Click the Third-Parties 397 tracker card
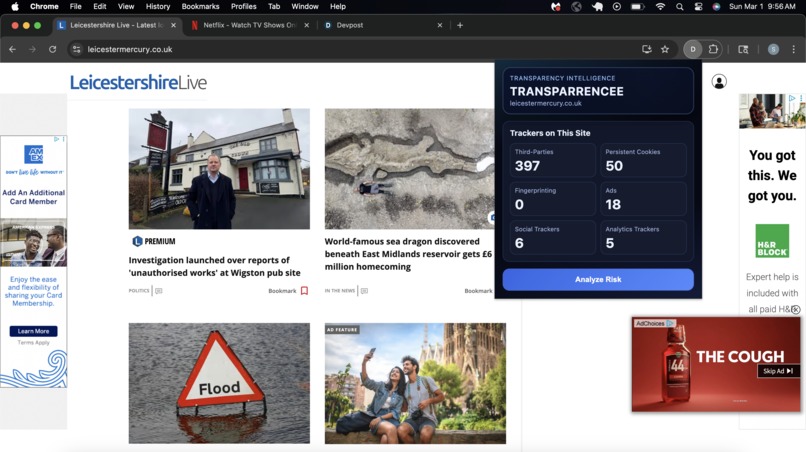The height and width of the screenshot is (452, 806). [x=553, y=160]
